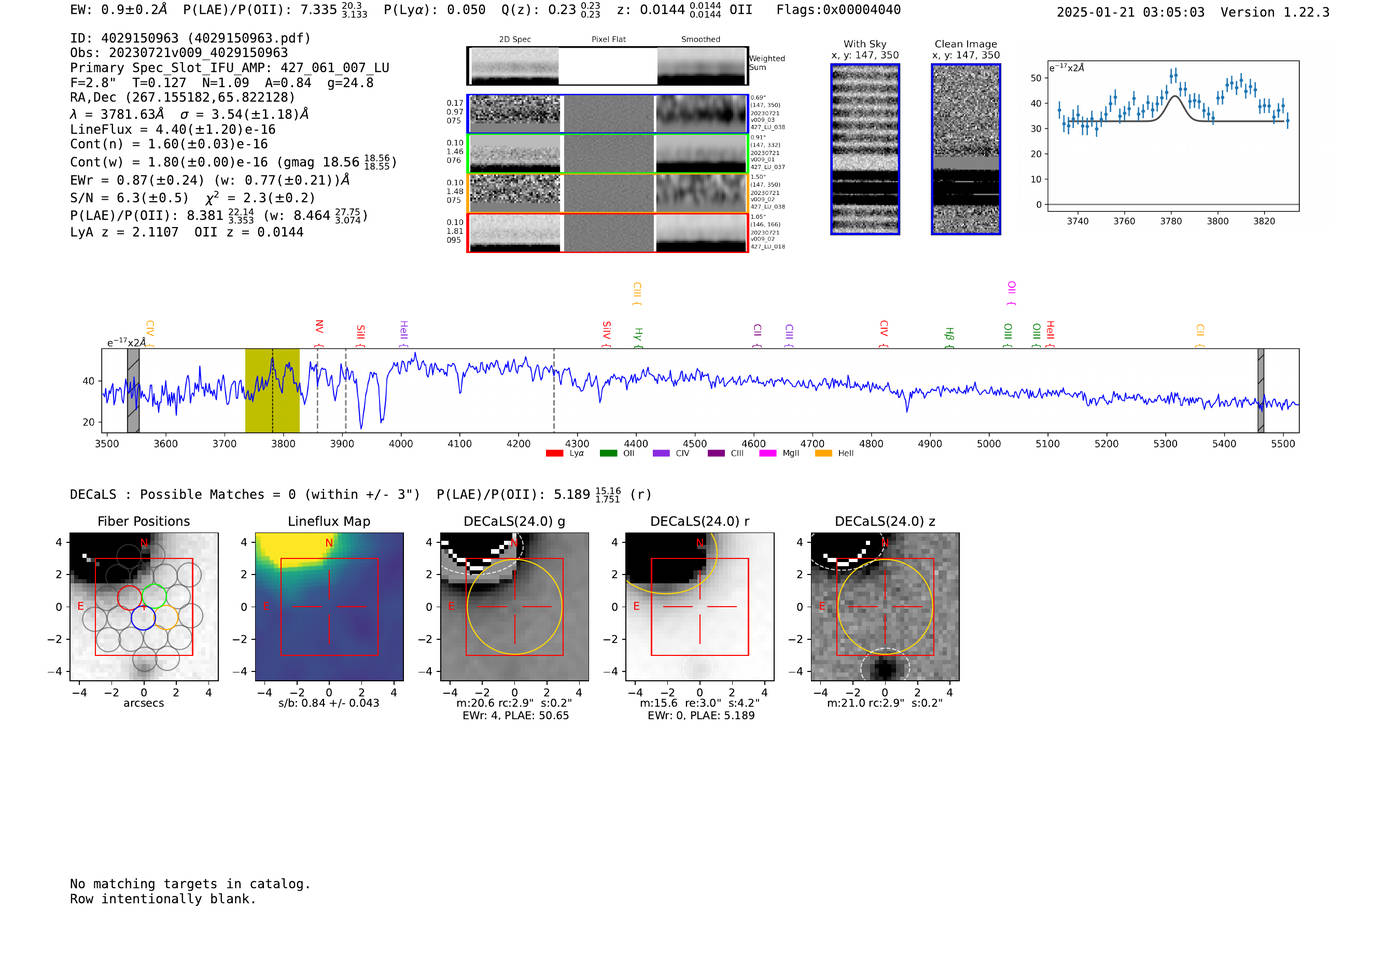The height and width of the screenshot is (953, 1400).
Task: Click the "Obs: 20230721v009_4029150963" line
Action: coord(179,53)
